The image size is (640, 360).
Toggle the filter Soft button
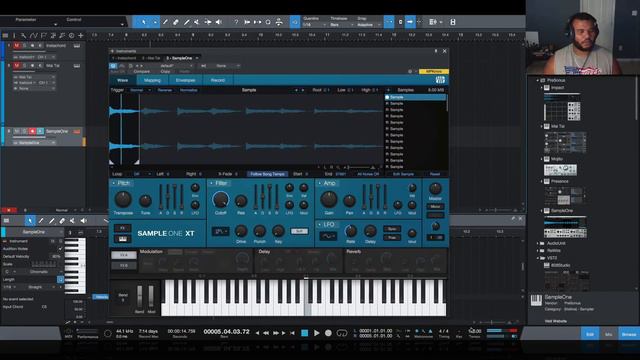(299, 231)
